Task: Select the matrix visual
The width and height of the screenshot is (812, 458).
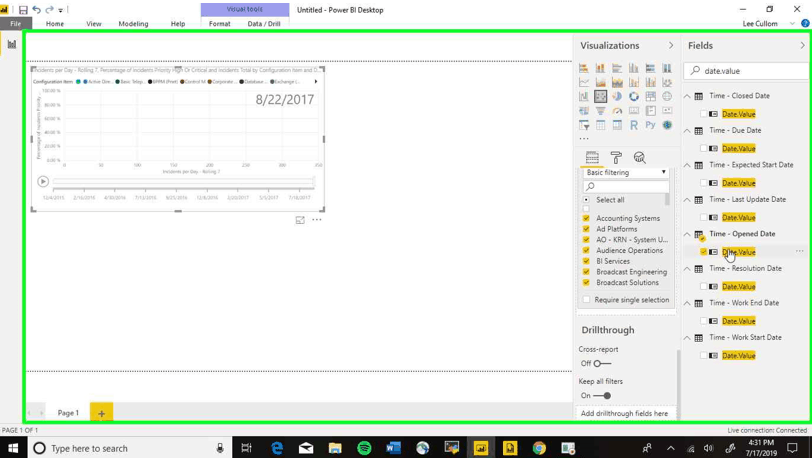Action: pos(617,125)
